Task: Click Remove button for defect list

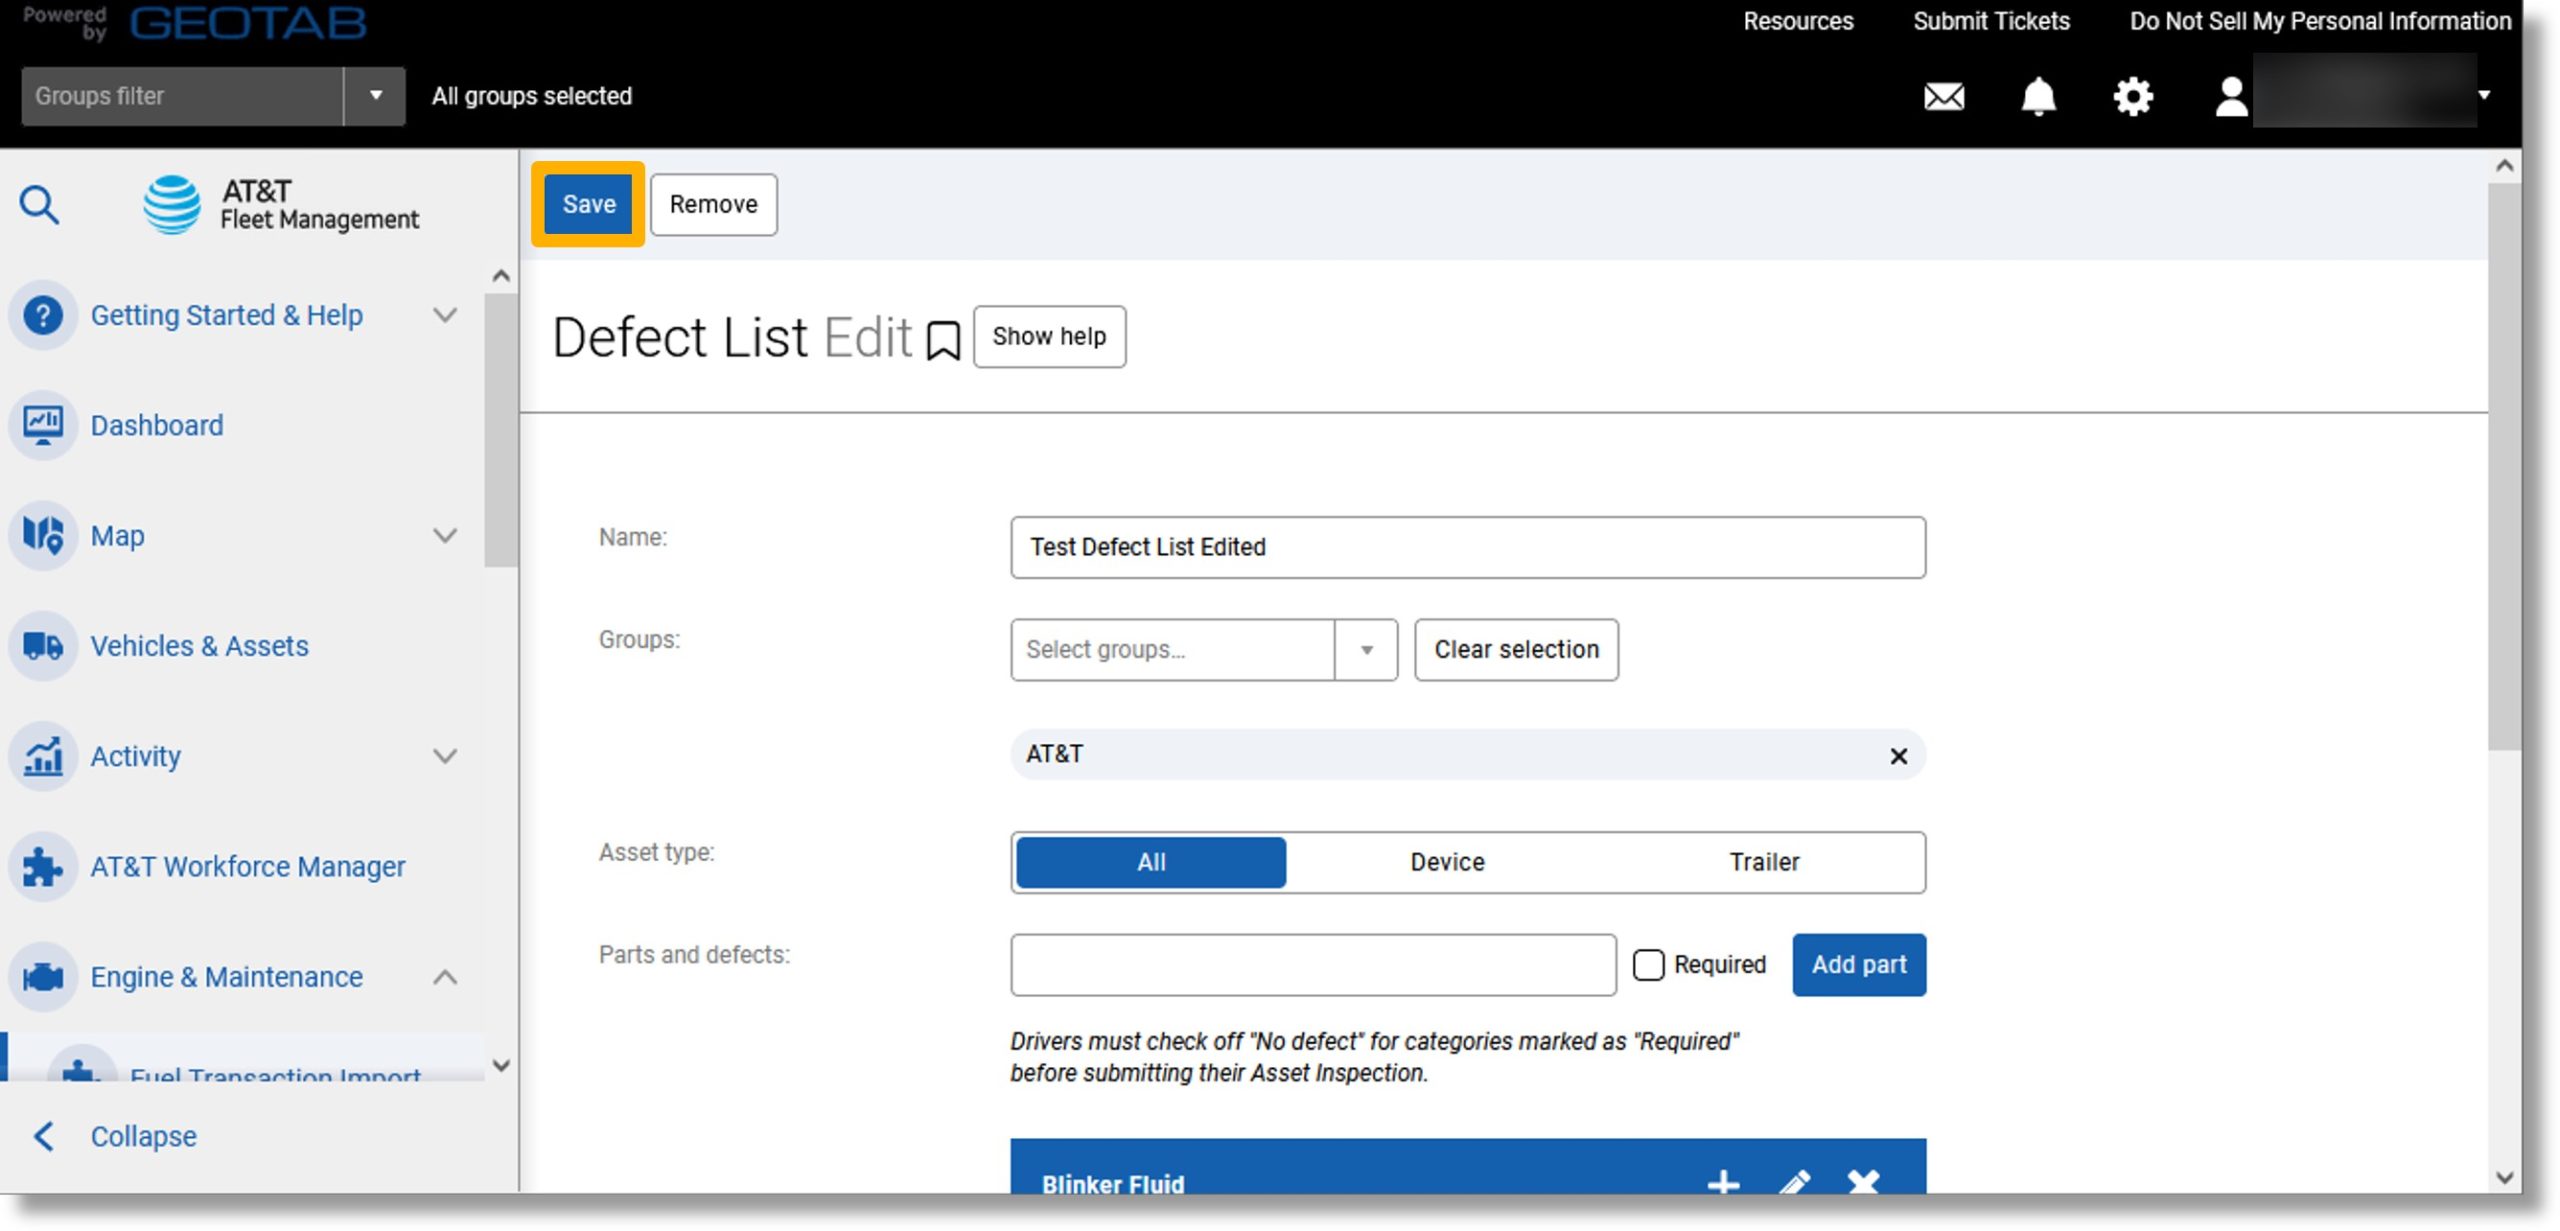Action: (x=713, y=204)
